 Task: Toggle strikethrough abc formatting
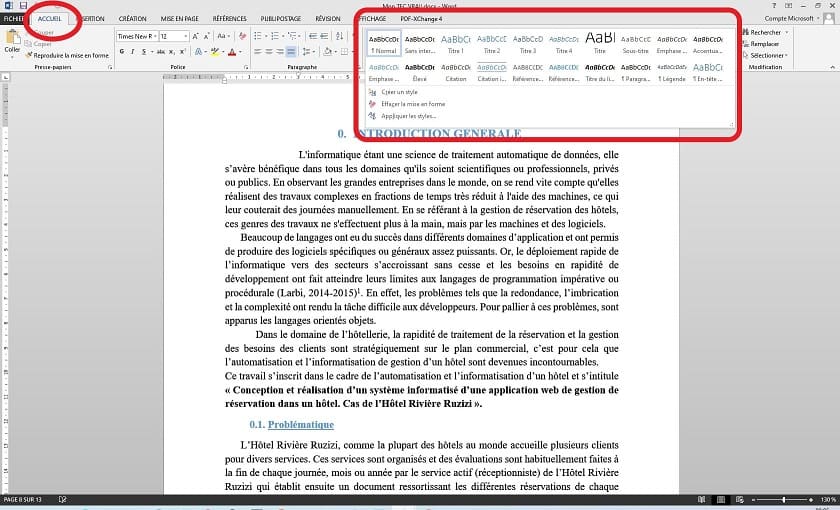coord(161,51)
